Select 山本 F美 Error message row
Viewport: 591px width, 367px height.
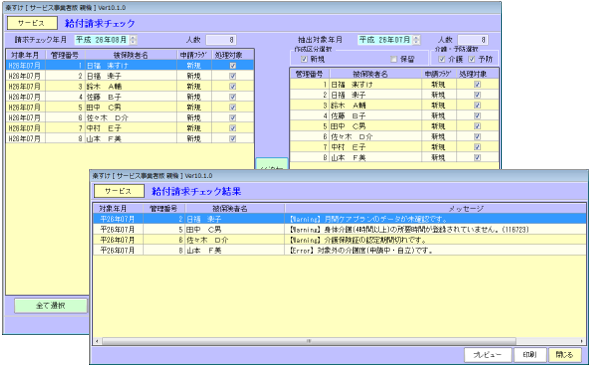pyautogui.click(x=339, y=250)
